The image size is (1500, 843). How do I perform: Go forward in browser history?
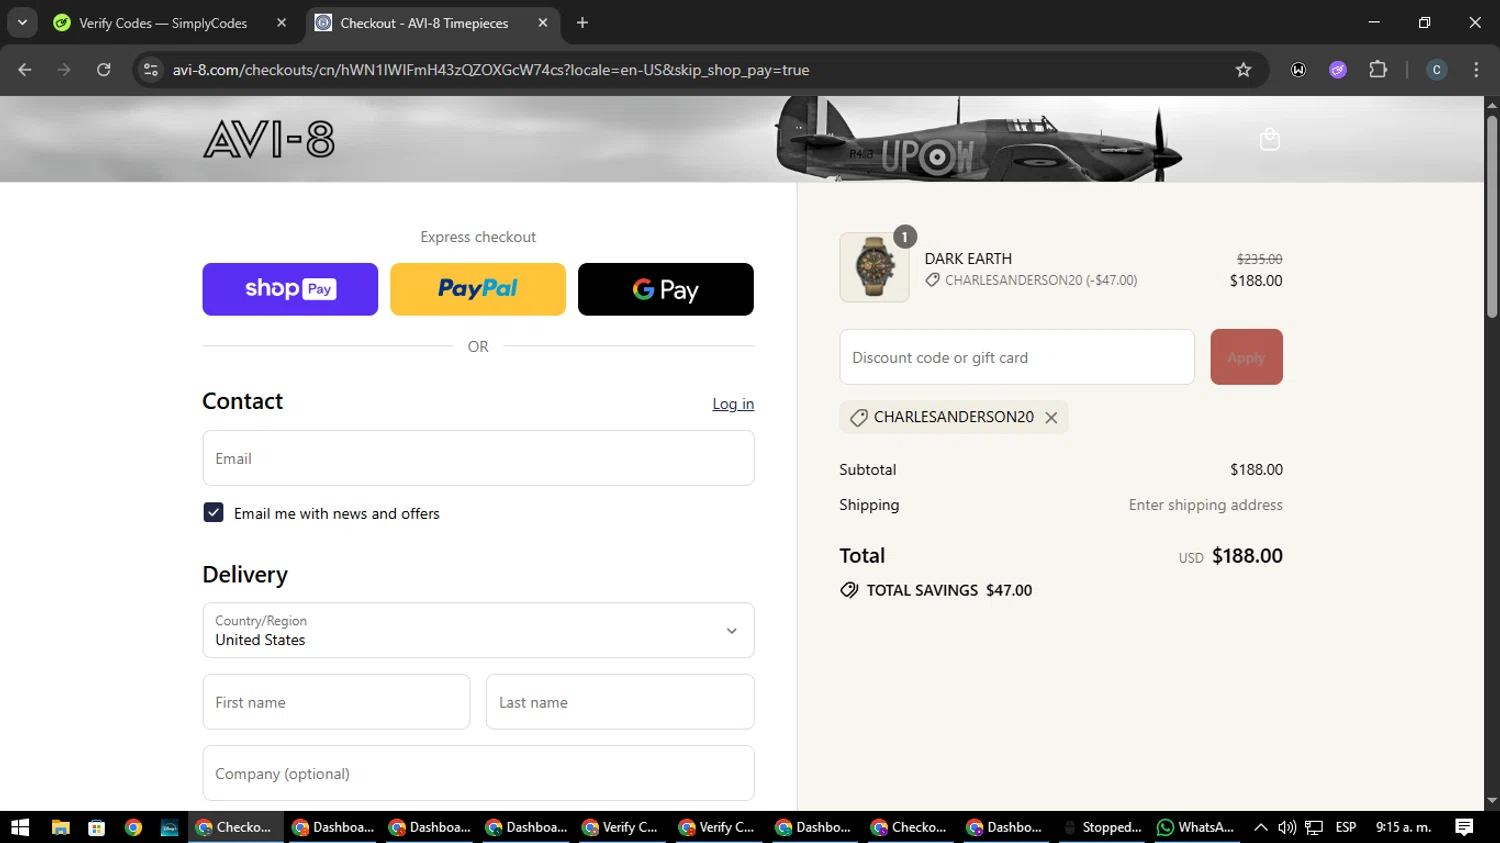click(64, 70)
